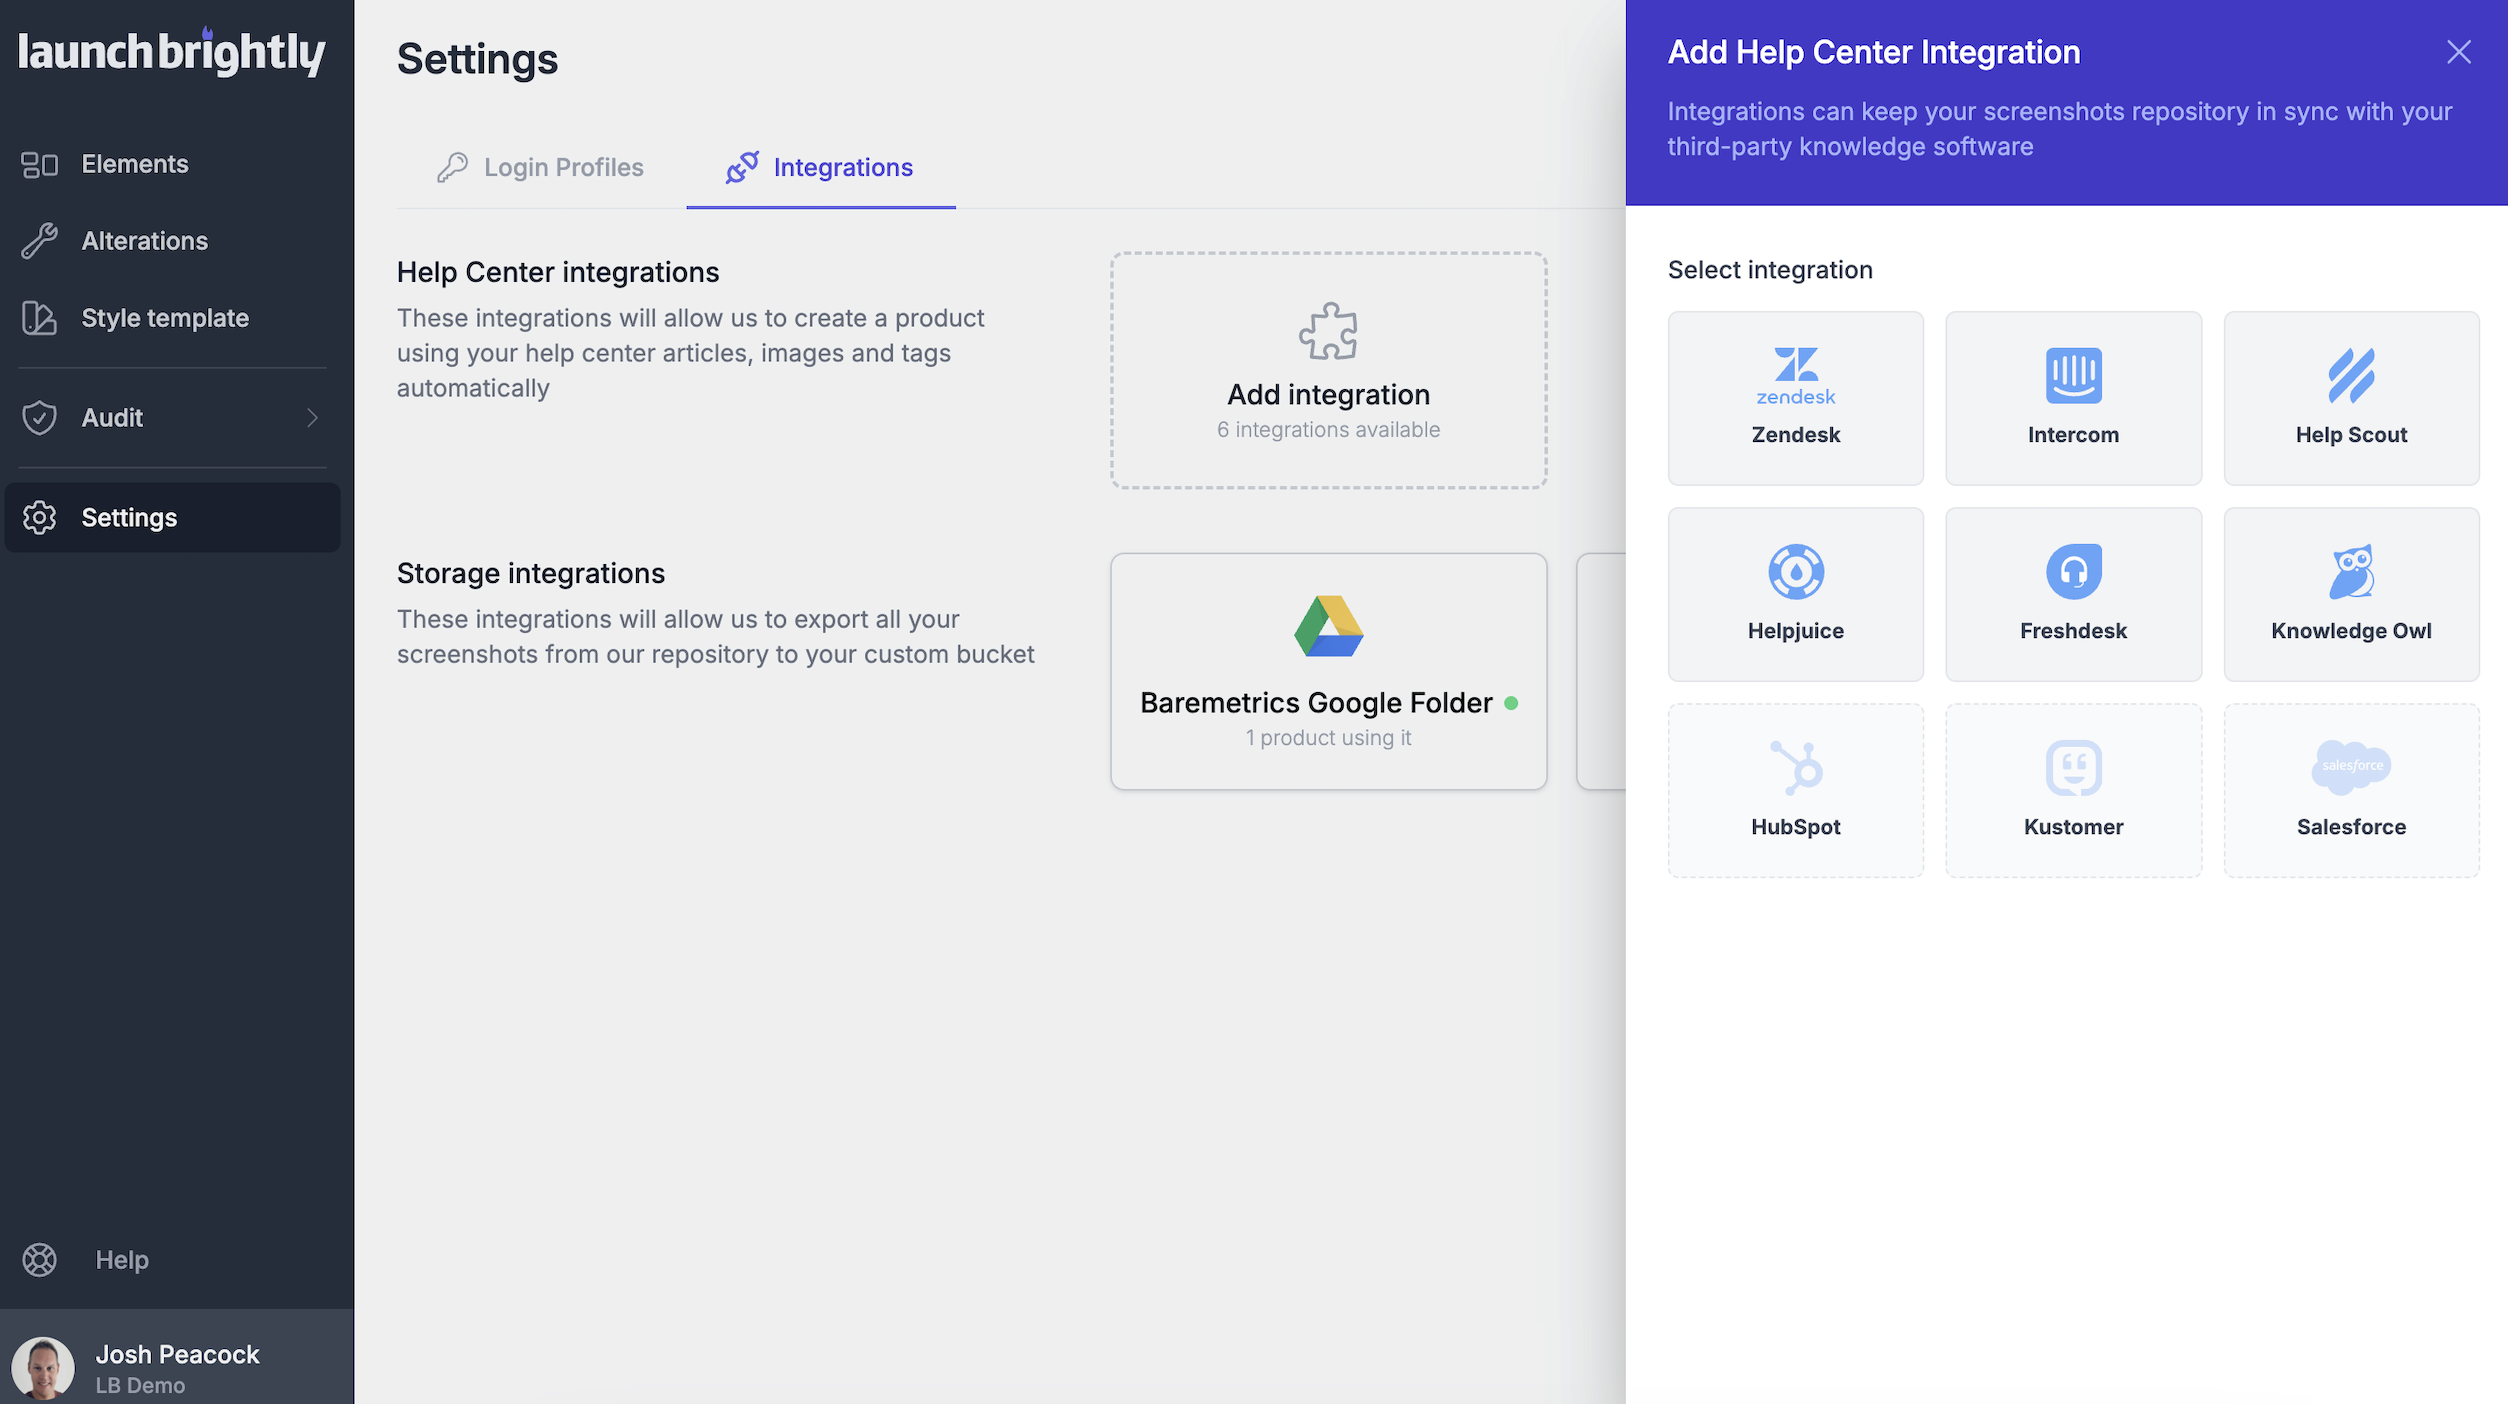The width and height of the screenshot is (2508, 1404).
Task: Go to Alterations in sidebar
Action: pyautogui.click(x=144, y=241)
